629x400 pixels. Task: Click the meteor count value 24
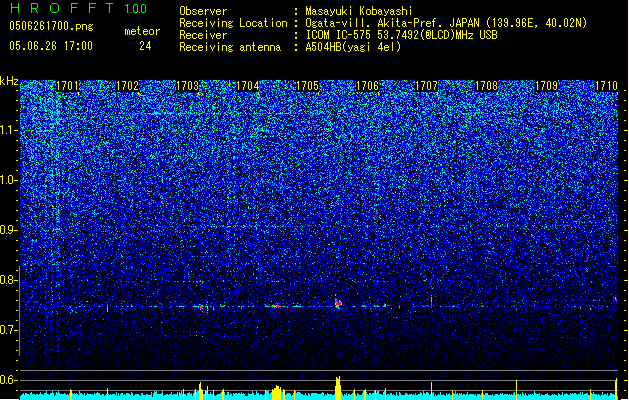coord(145,46)
